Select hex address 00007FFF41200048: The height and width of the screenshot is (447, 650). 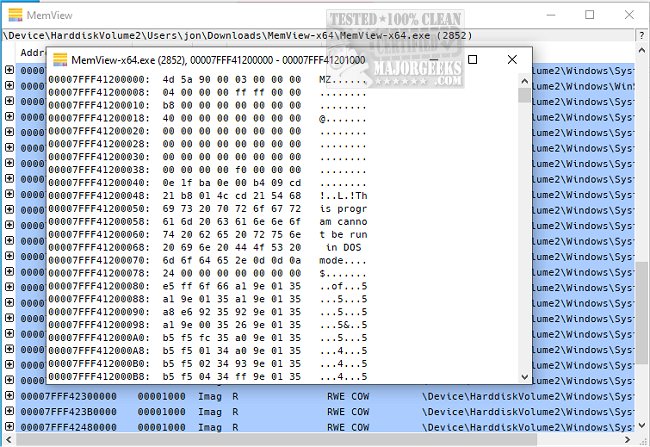point(99,195)
